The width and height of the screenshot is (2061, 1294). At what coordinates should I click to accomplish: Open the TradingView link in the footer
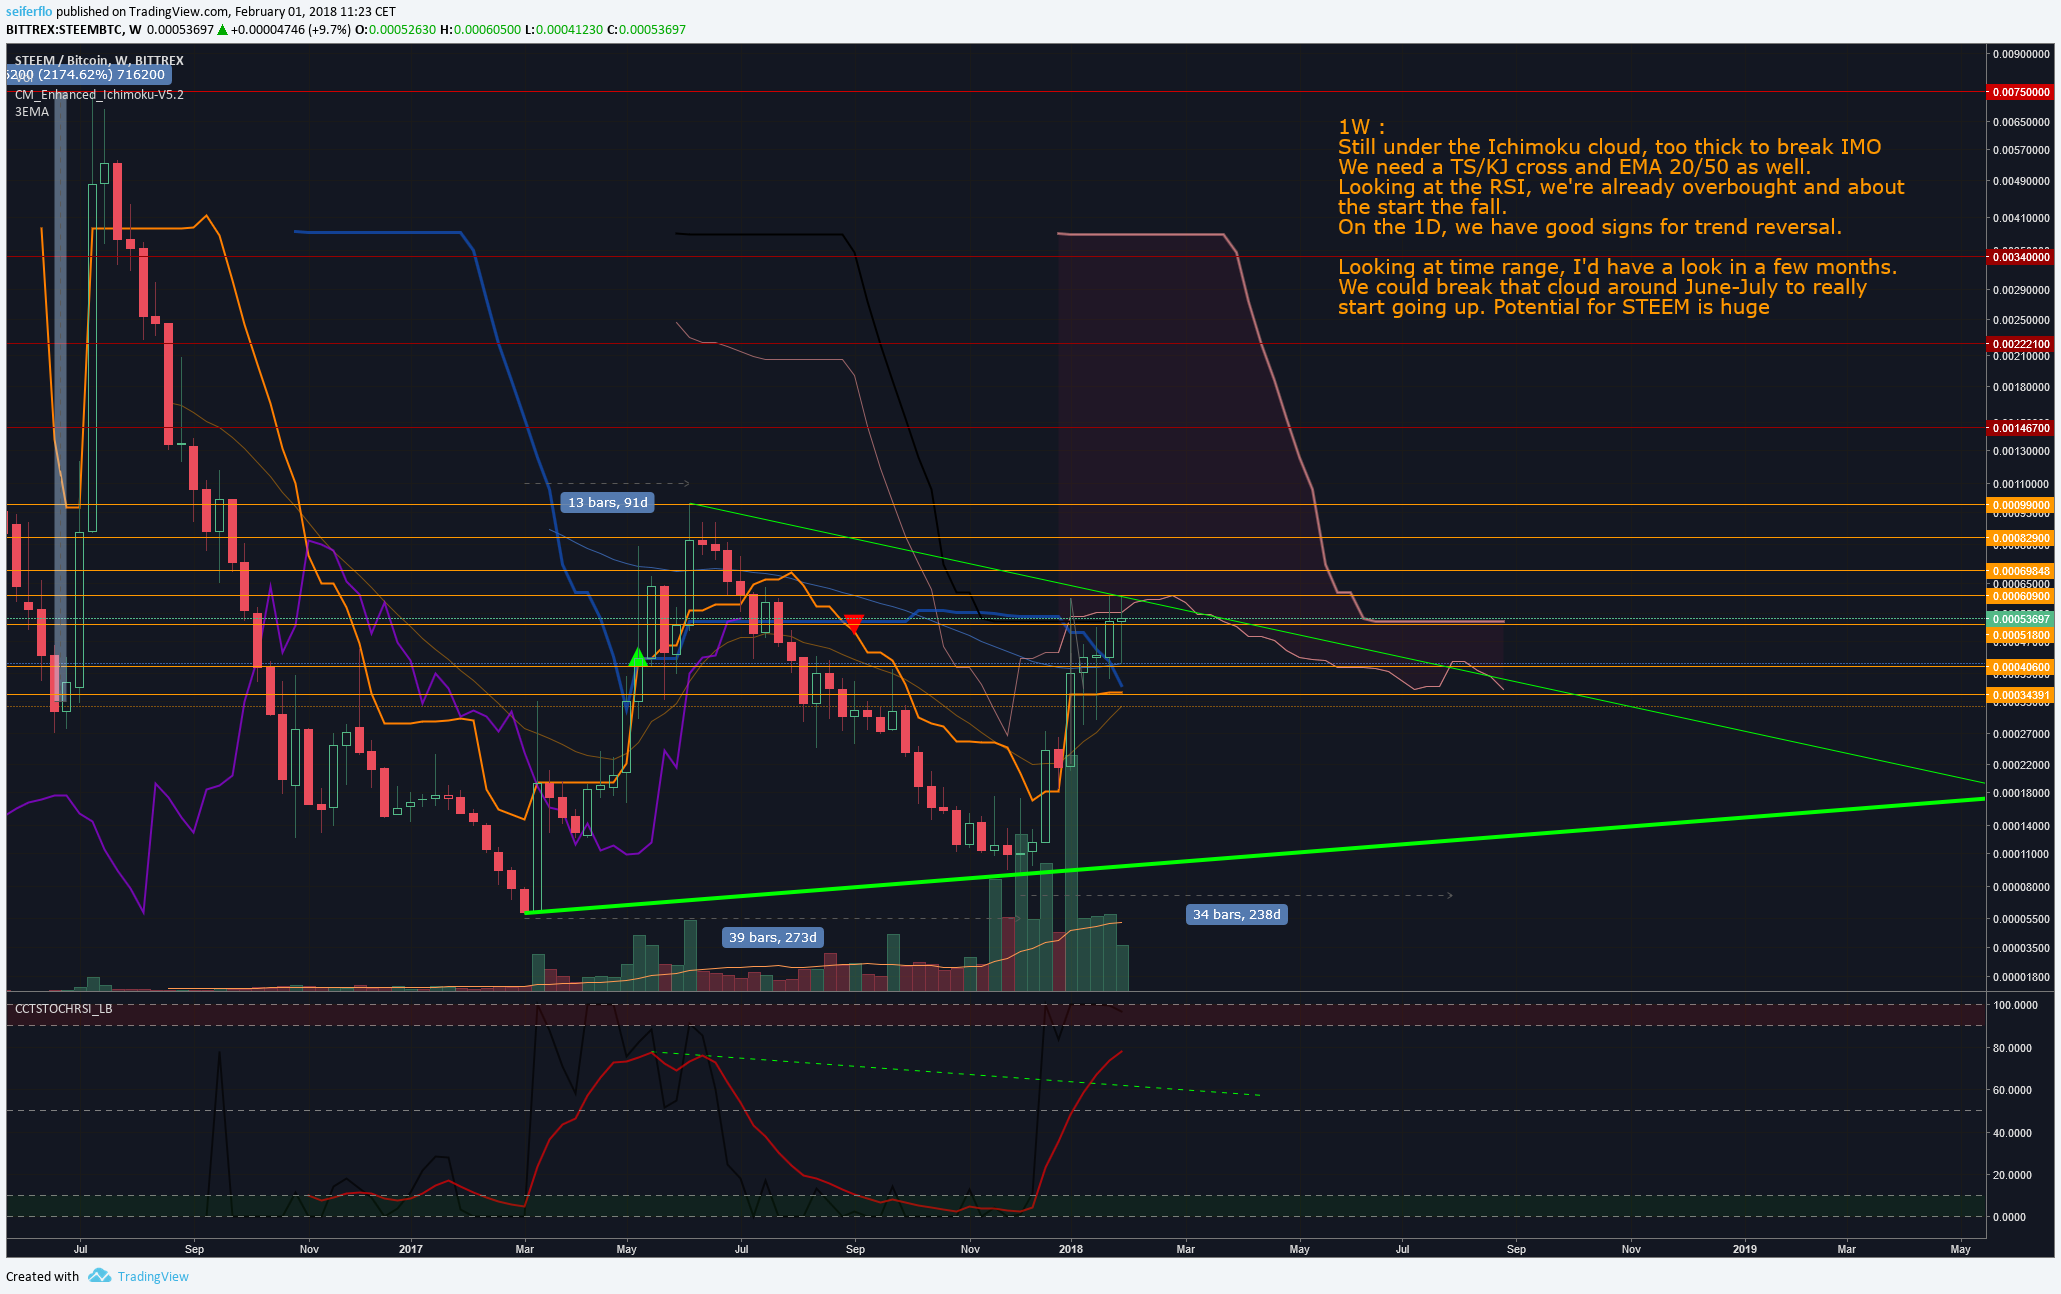(x=153, y=1276)
